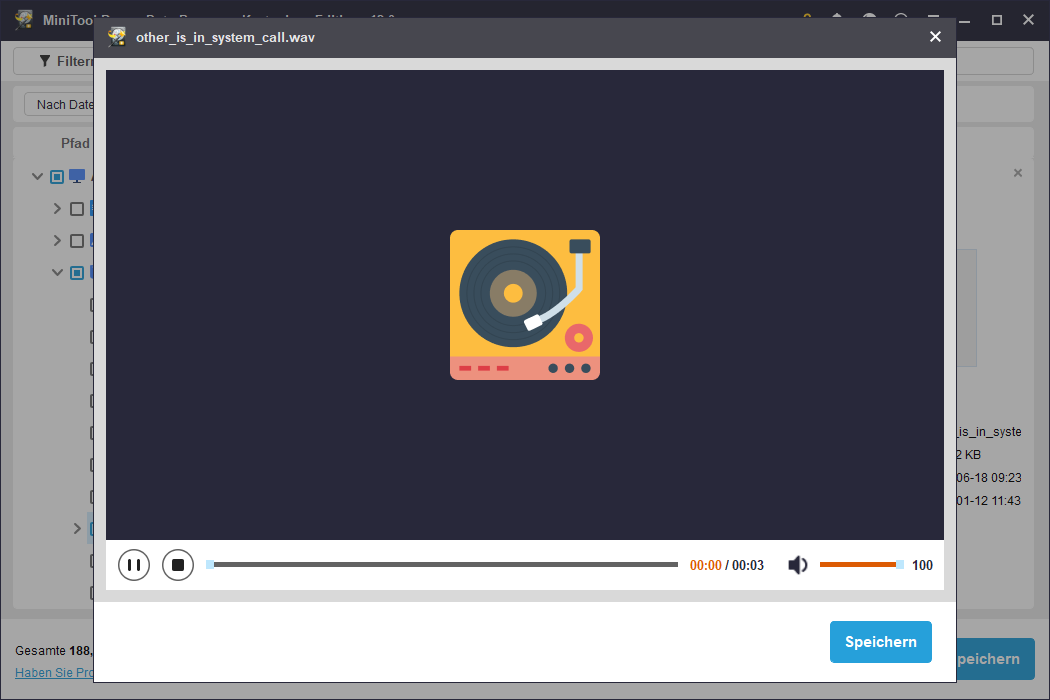
Task: Select the blue computer icon in tree
Action: coord(77,176)
